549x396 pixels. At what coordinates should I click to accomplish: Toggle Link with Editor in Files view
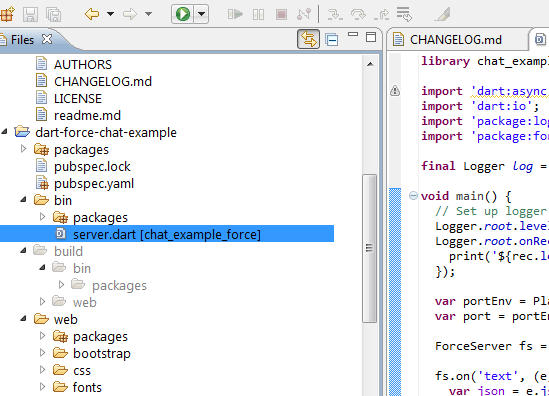pyautogui.click(x=308, y=39)
